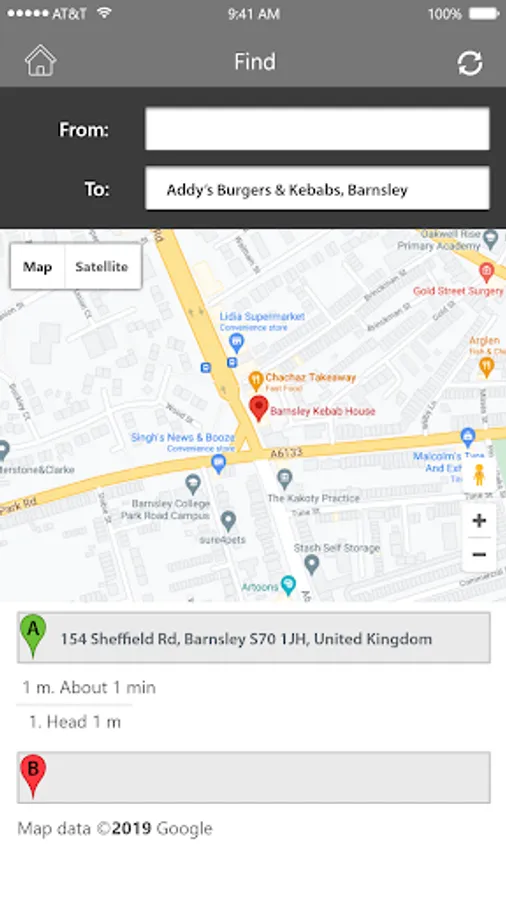Click the Chachaz Takeaway restaurant marker

coord(255,379)
